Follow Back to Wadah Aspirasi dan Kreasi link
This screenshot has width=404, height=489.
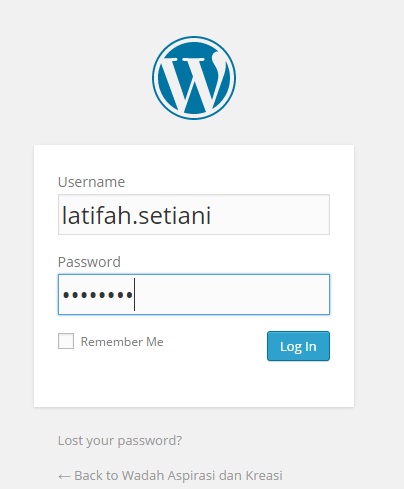170,476
